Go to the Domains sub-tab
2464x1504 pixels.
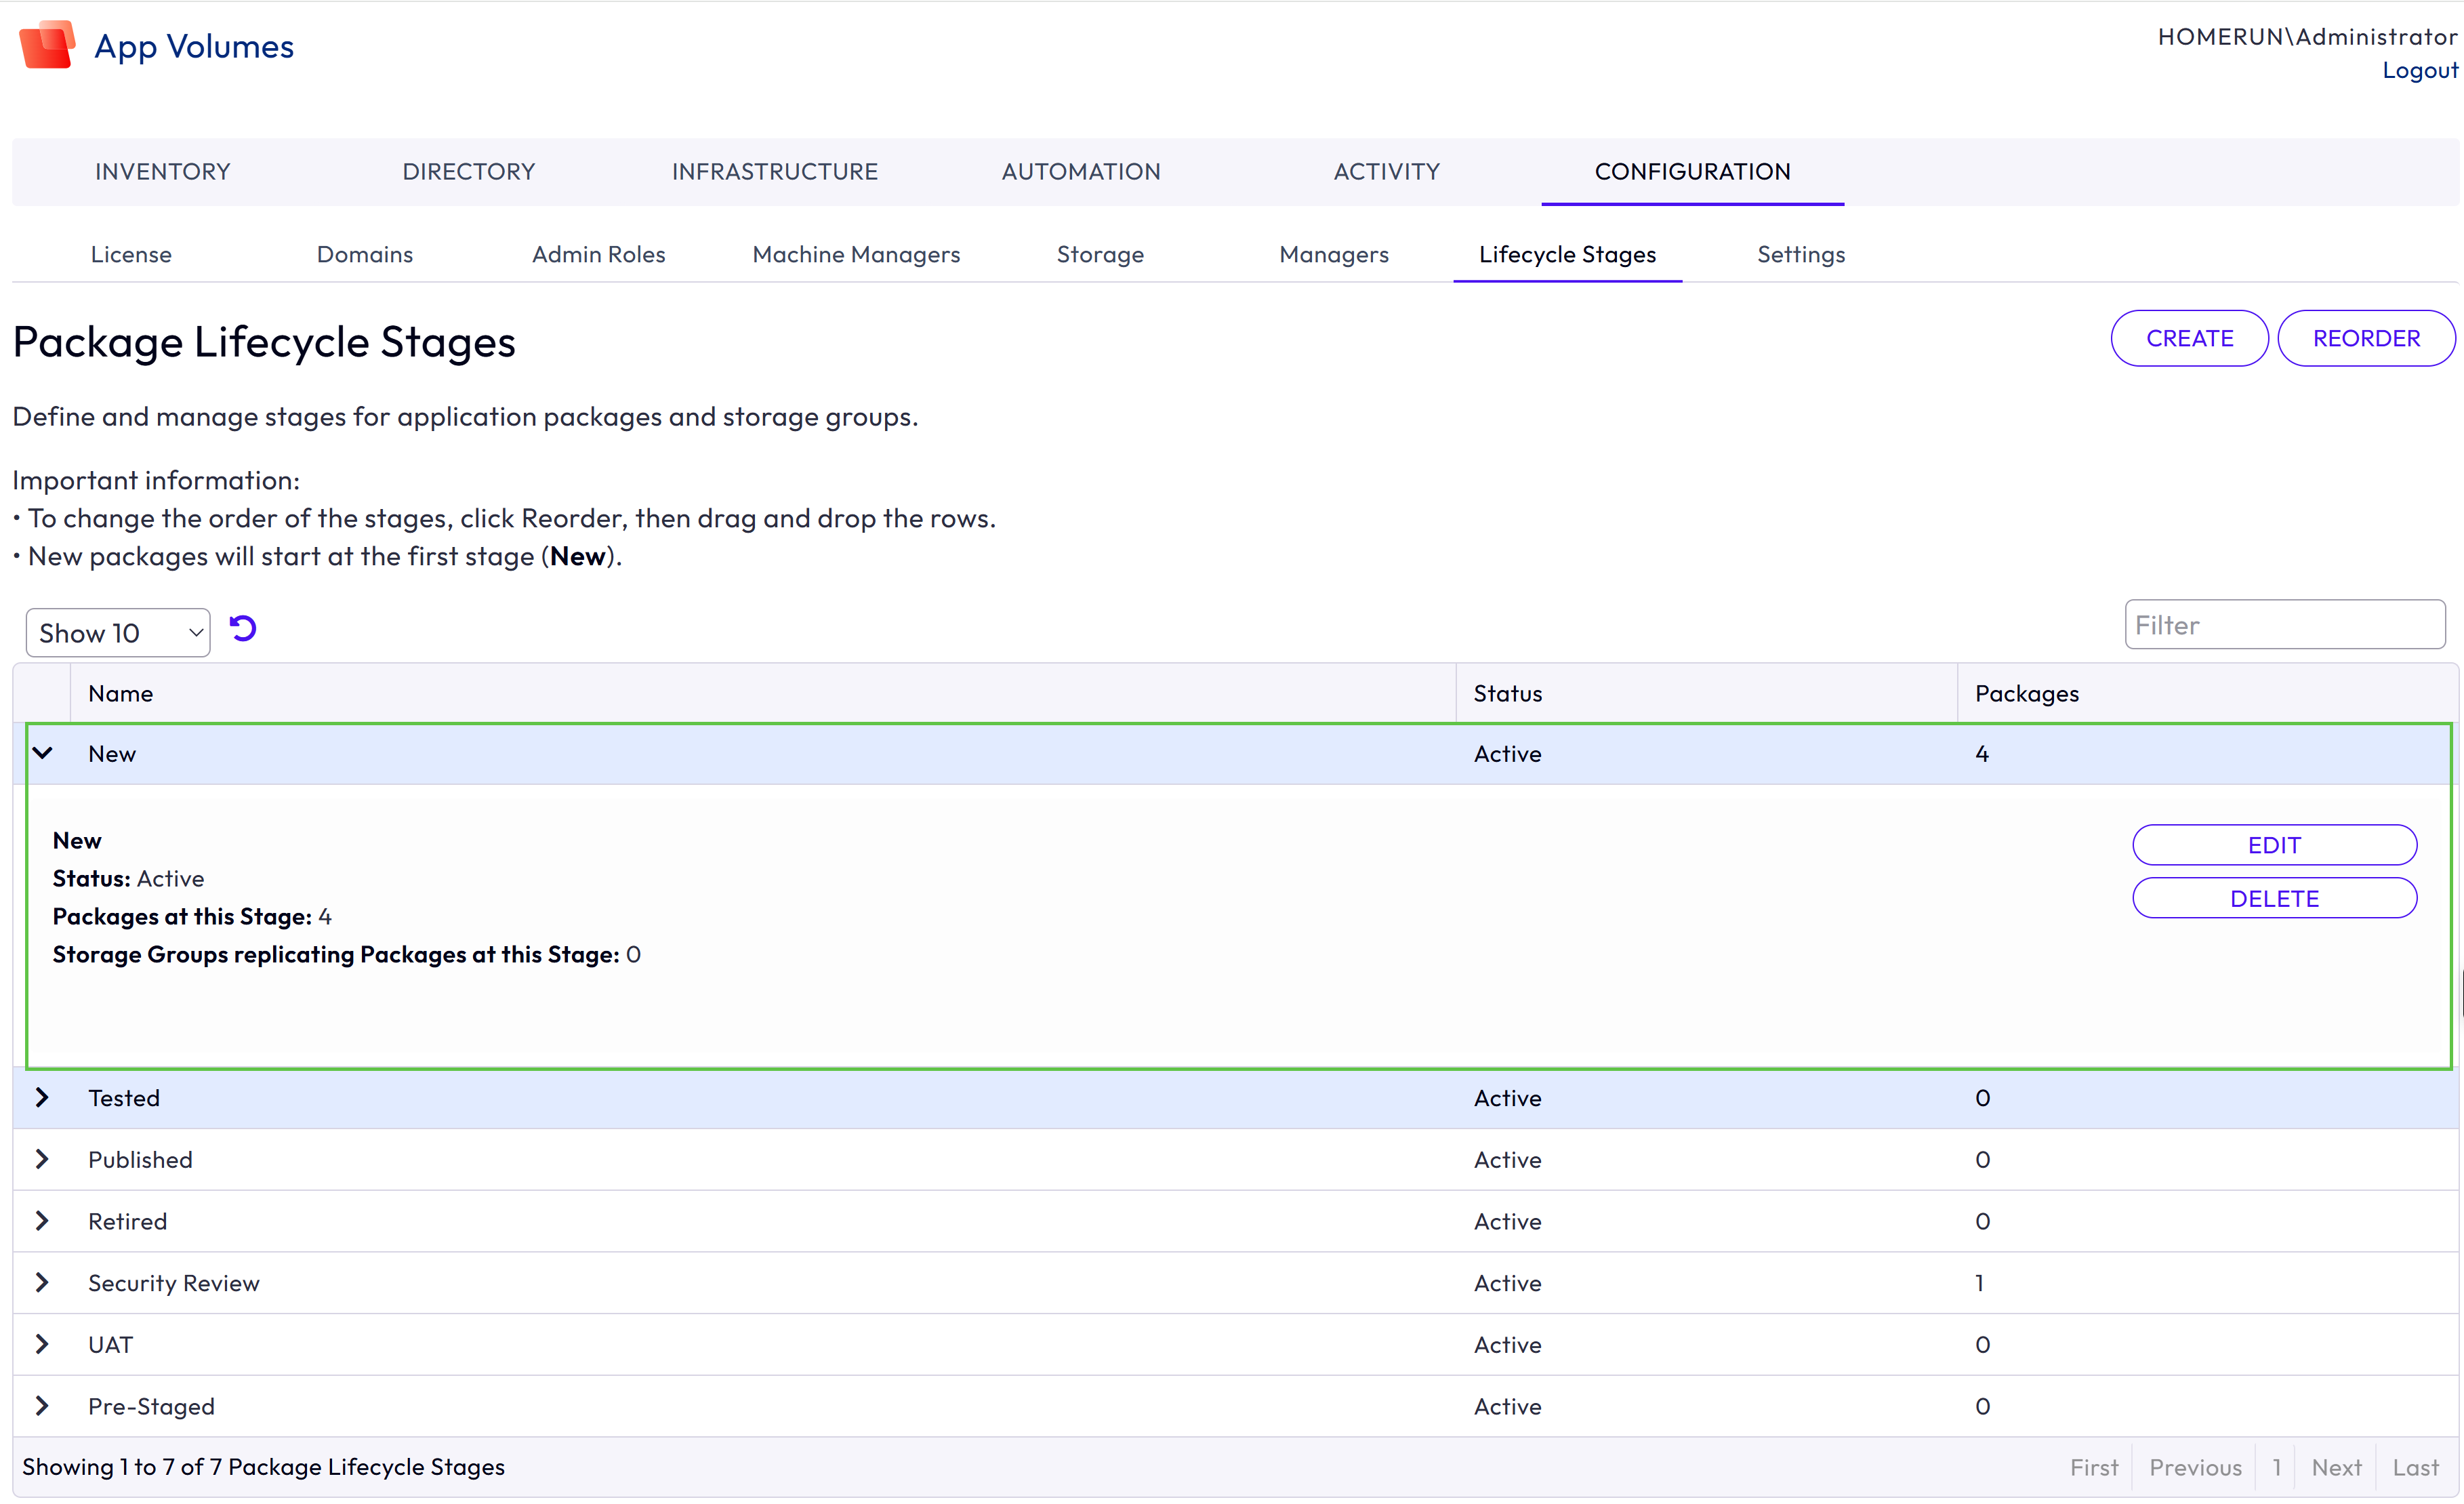[365, 255]
